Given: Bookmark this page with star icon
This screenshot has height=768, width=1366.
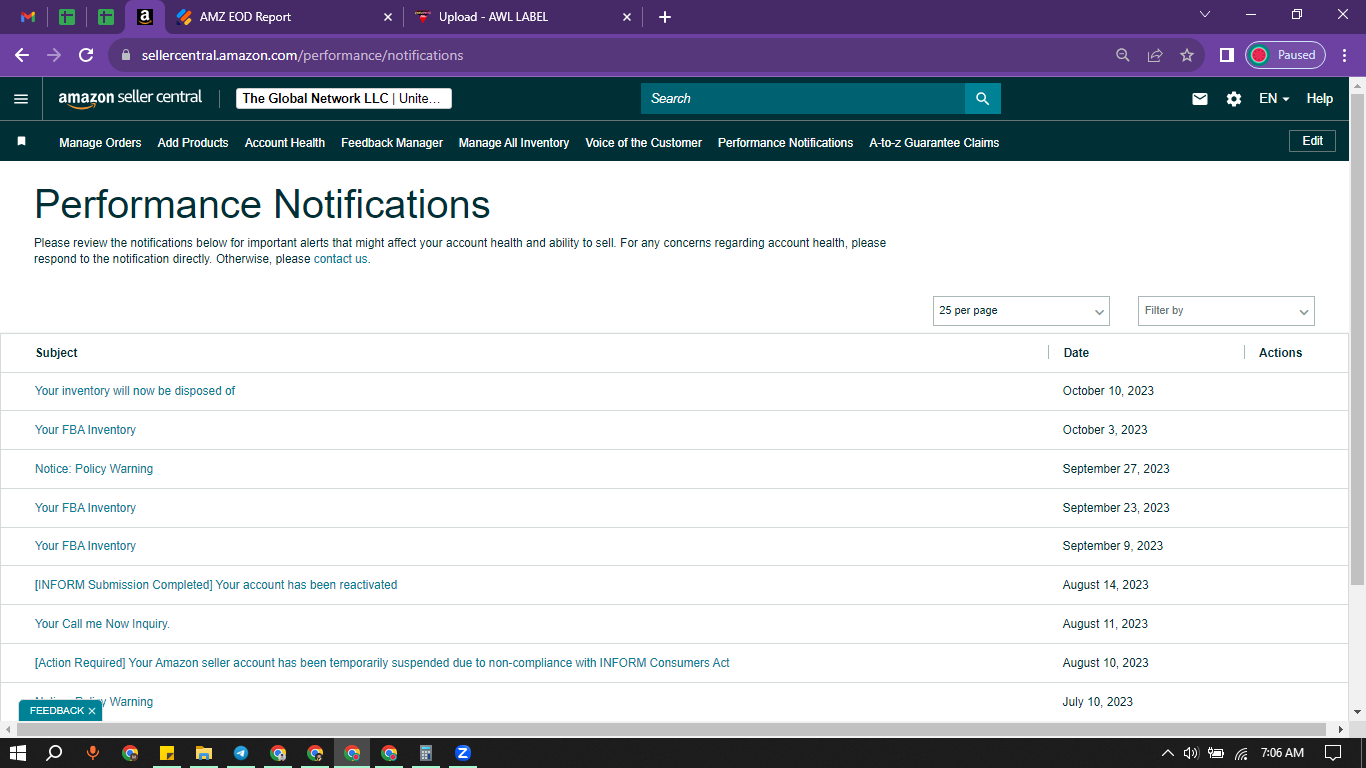Looking at the screenshot, I should (x=1187, y=55).
